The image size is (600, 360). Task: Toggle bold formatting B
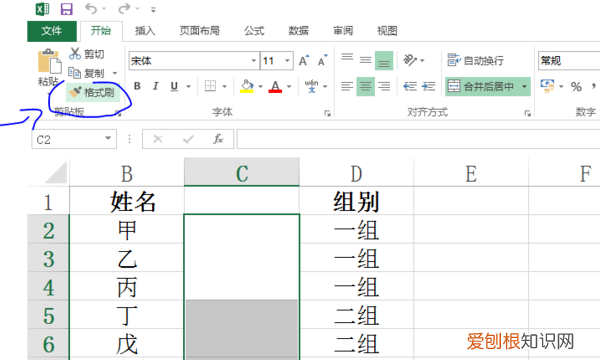pyautogui.click(x=137, y=86)
